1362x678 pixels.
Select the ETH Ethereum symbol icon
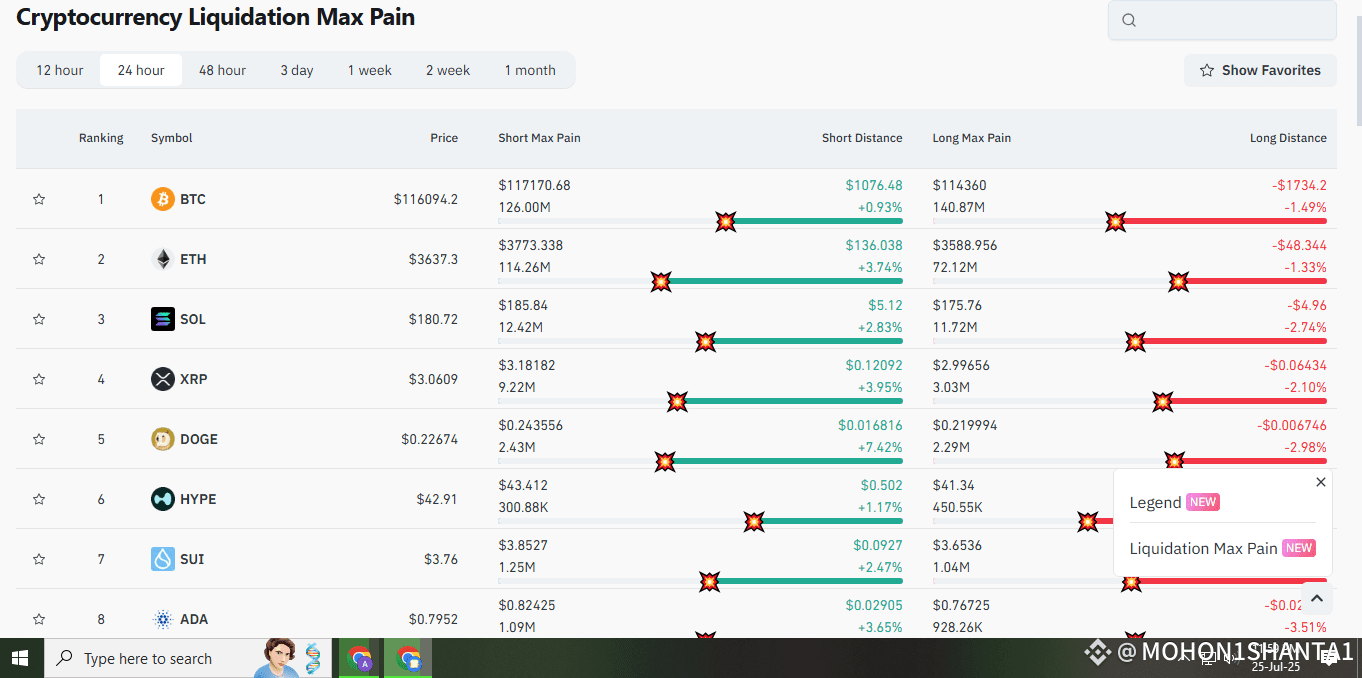click(161, 259)
